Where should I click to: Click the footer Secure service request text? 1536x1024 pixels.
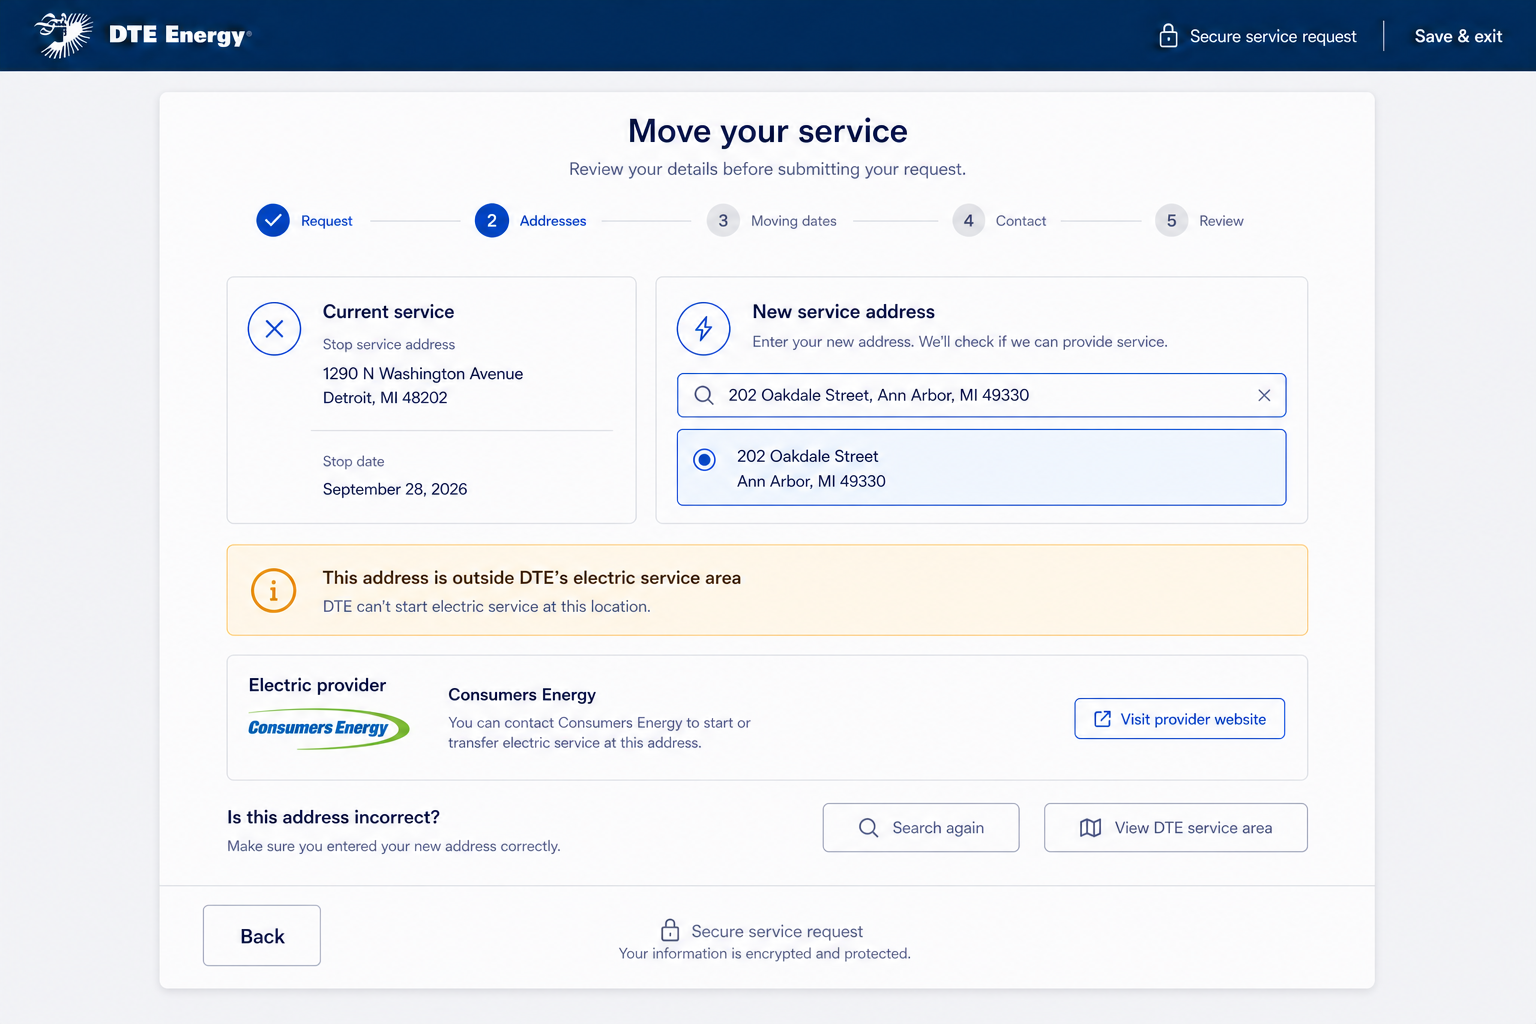click(777, 932)
